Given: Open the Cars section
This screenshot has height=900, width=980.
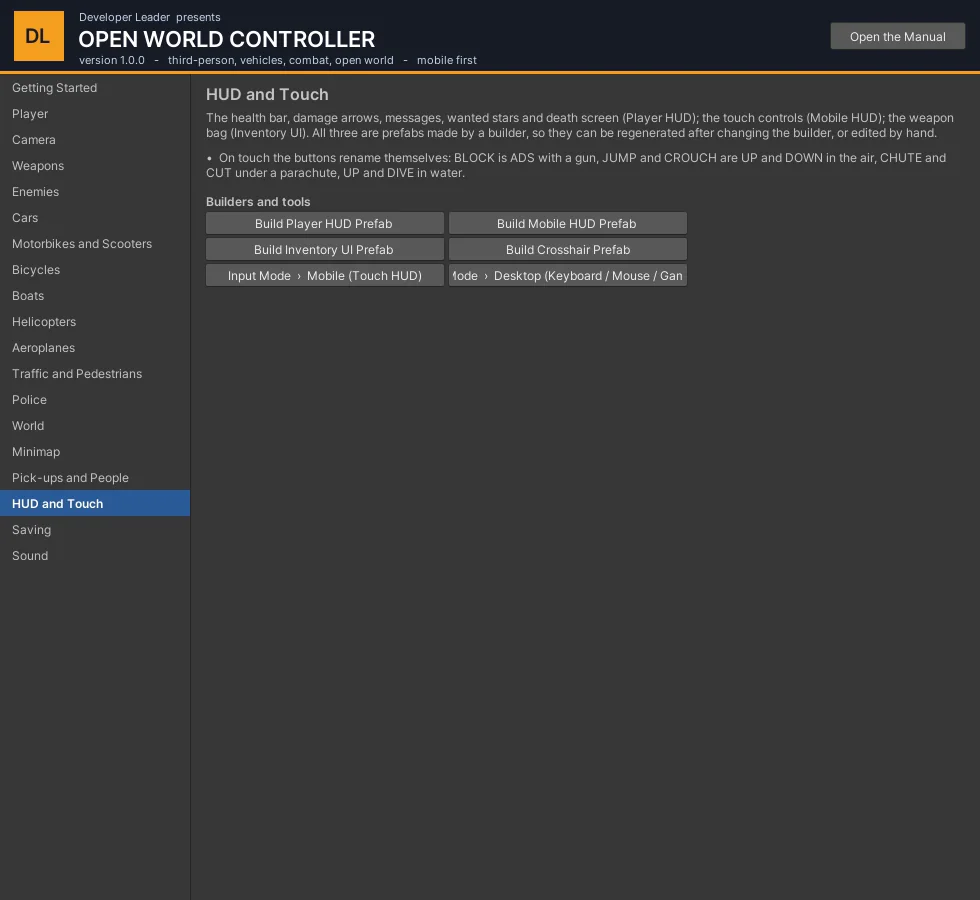Looking at the screenshot, I should [95, 218].
